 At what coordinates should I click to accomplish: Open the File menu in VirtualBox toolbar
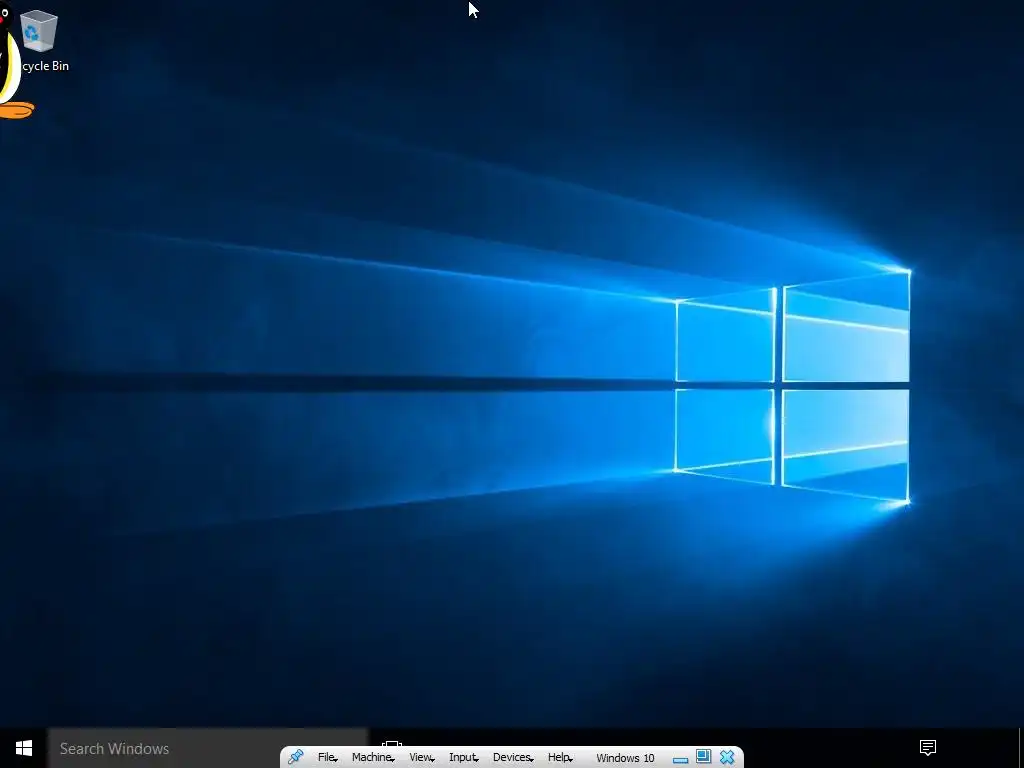(x=327, y=758)
